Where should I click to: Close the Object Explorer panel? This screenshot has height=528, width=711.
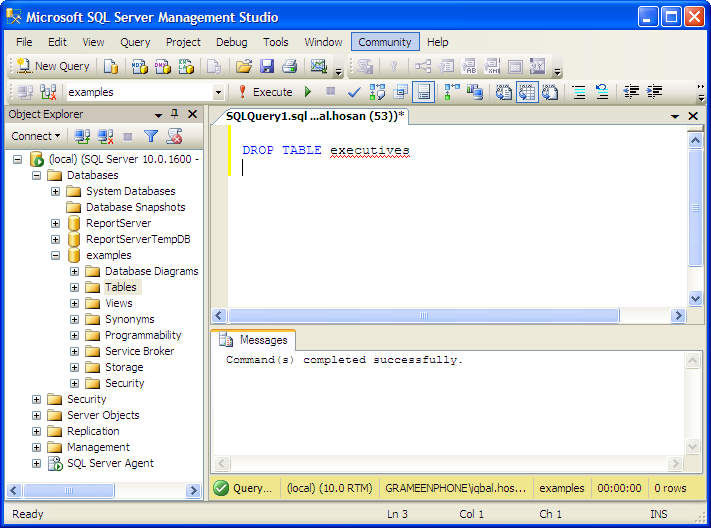click(x=192, y=114)
